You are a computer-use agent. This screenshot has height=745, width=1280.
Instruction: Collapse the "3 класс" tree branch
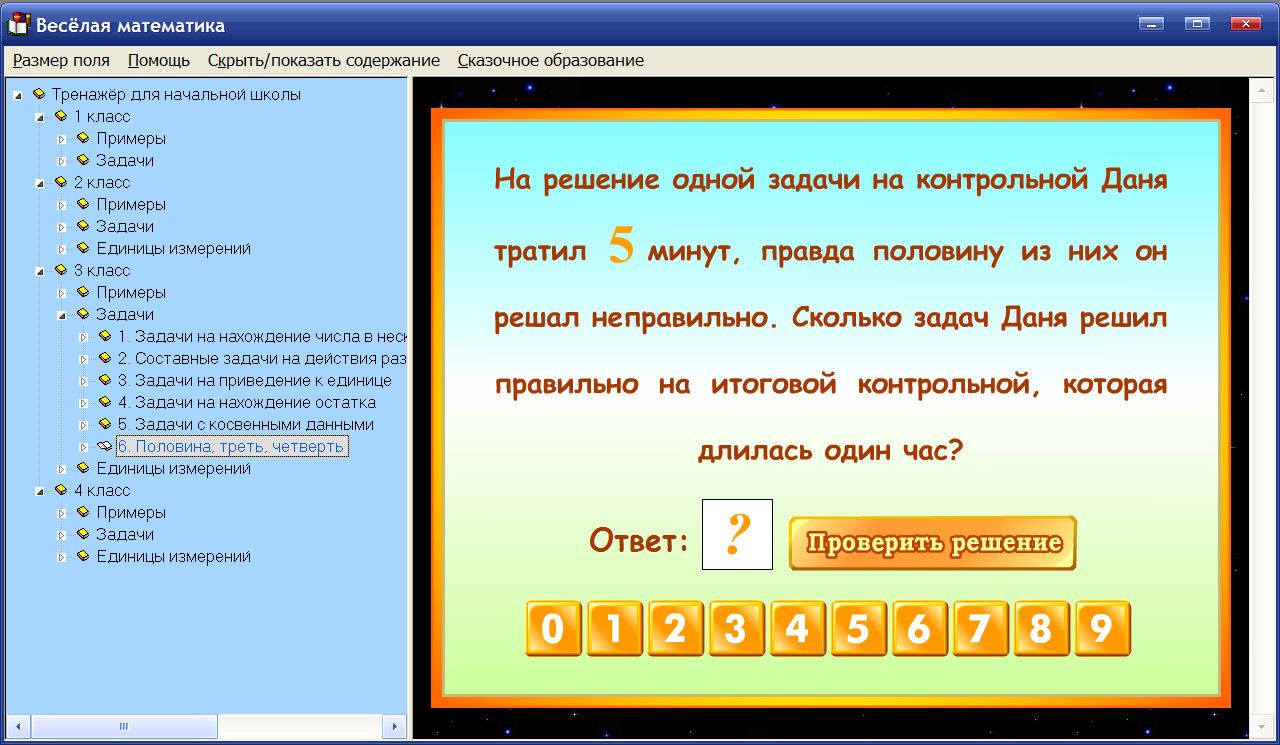(x=40, y=270)
